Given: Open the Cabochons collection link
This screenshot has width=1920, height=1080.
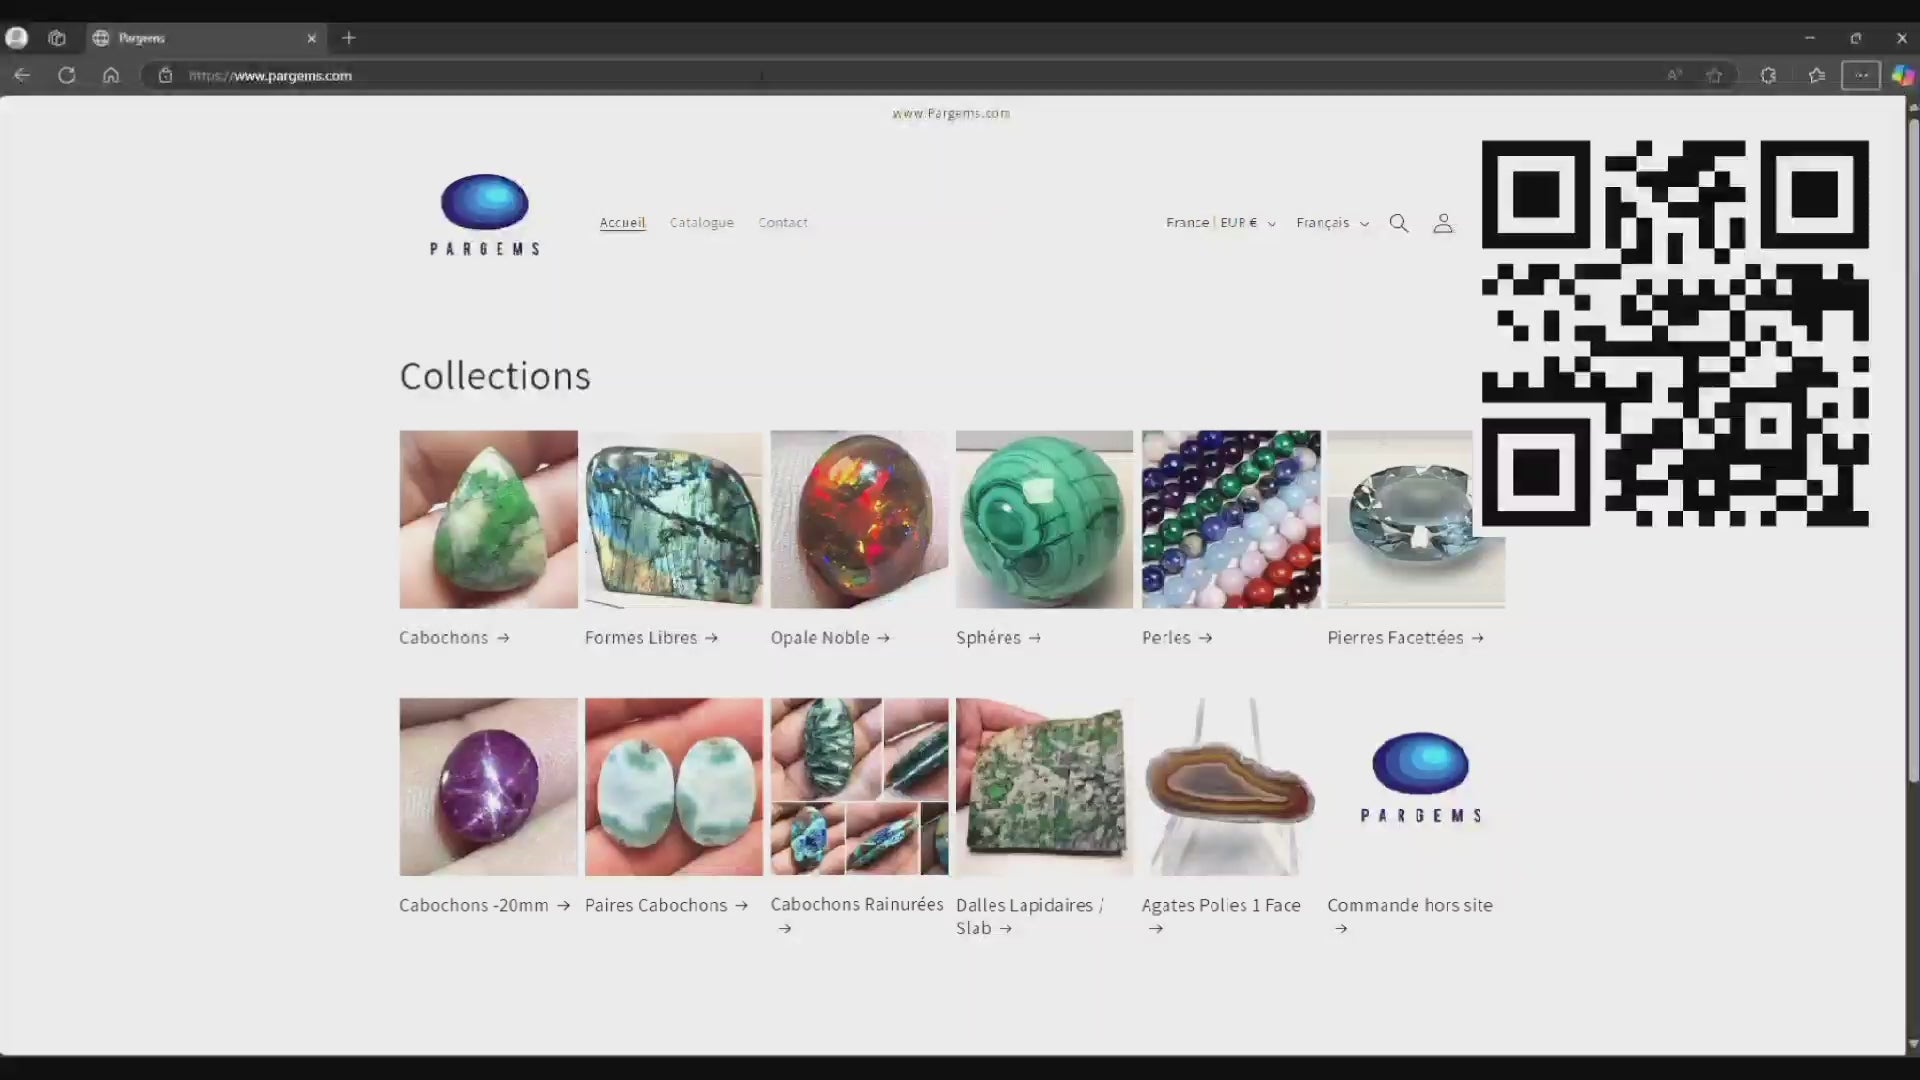Looking at the screenshot, I should [x=454, y=638].
